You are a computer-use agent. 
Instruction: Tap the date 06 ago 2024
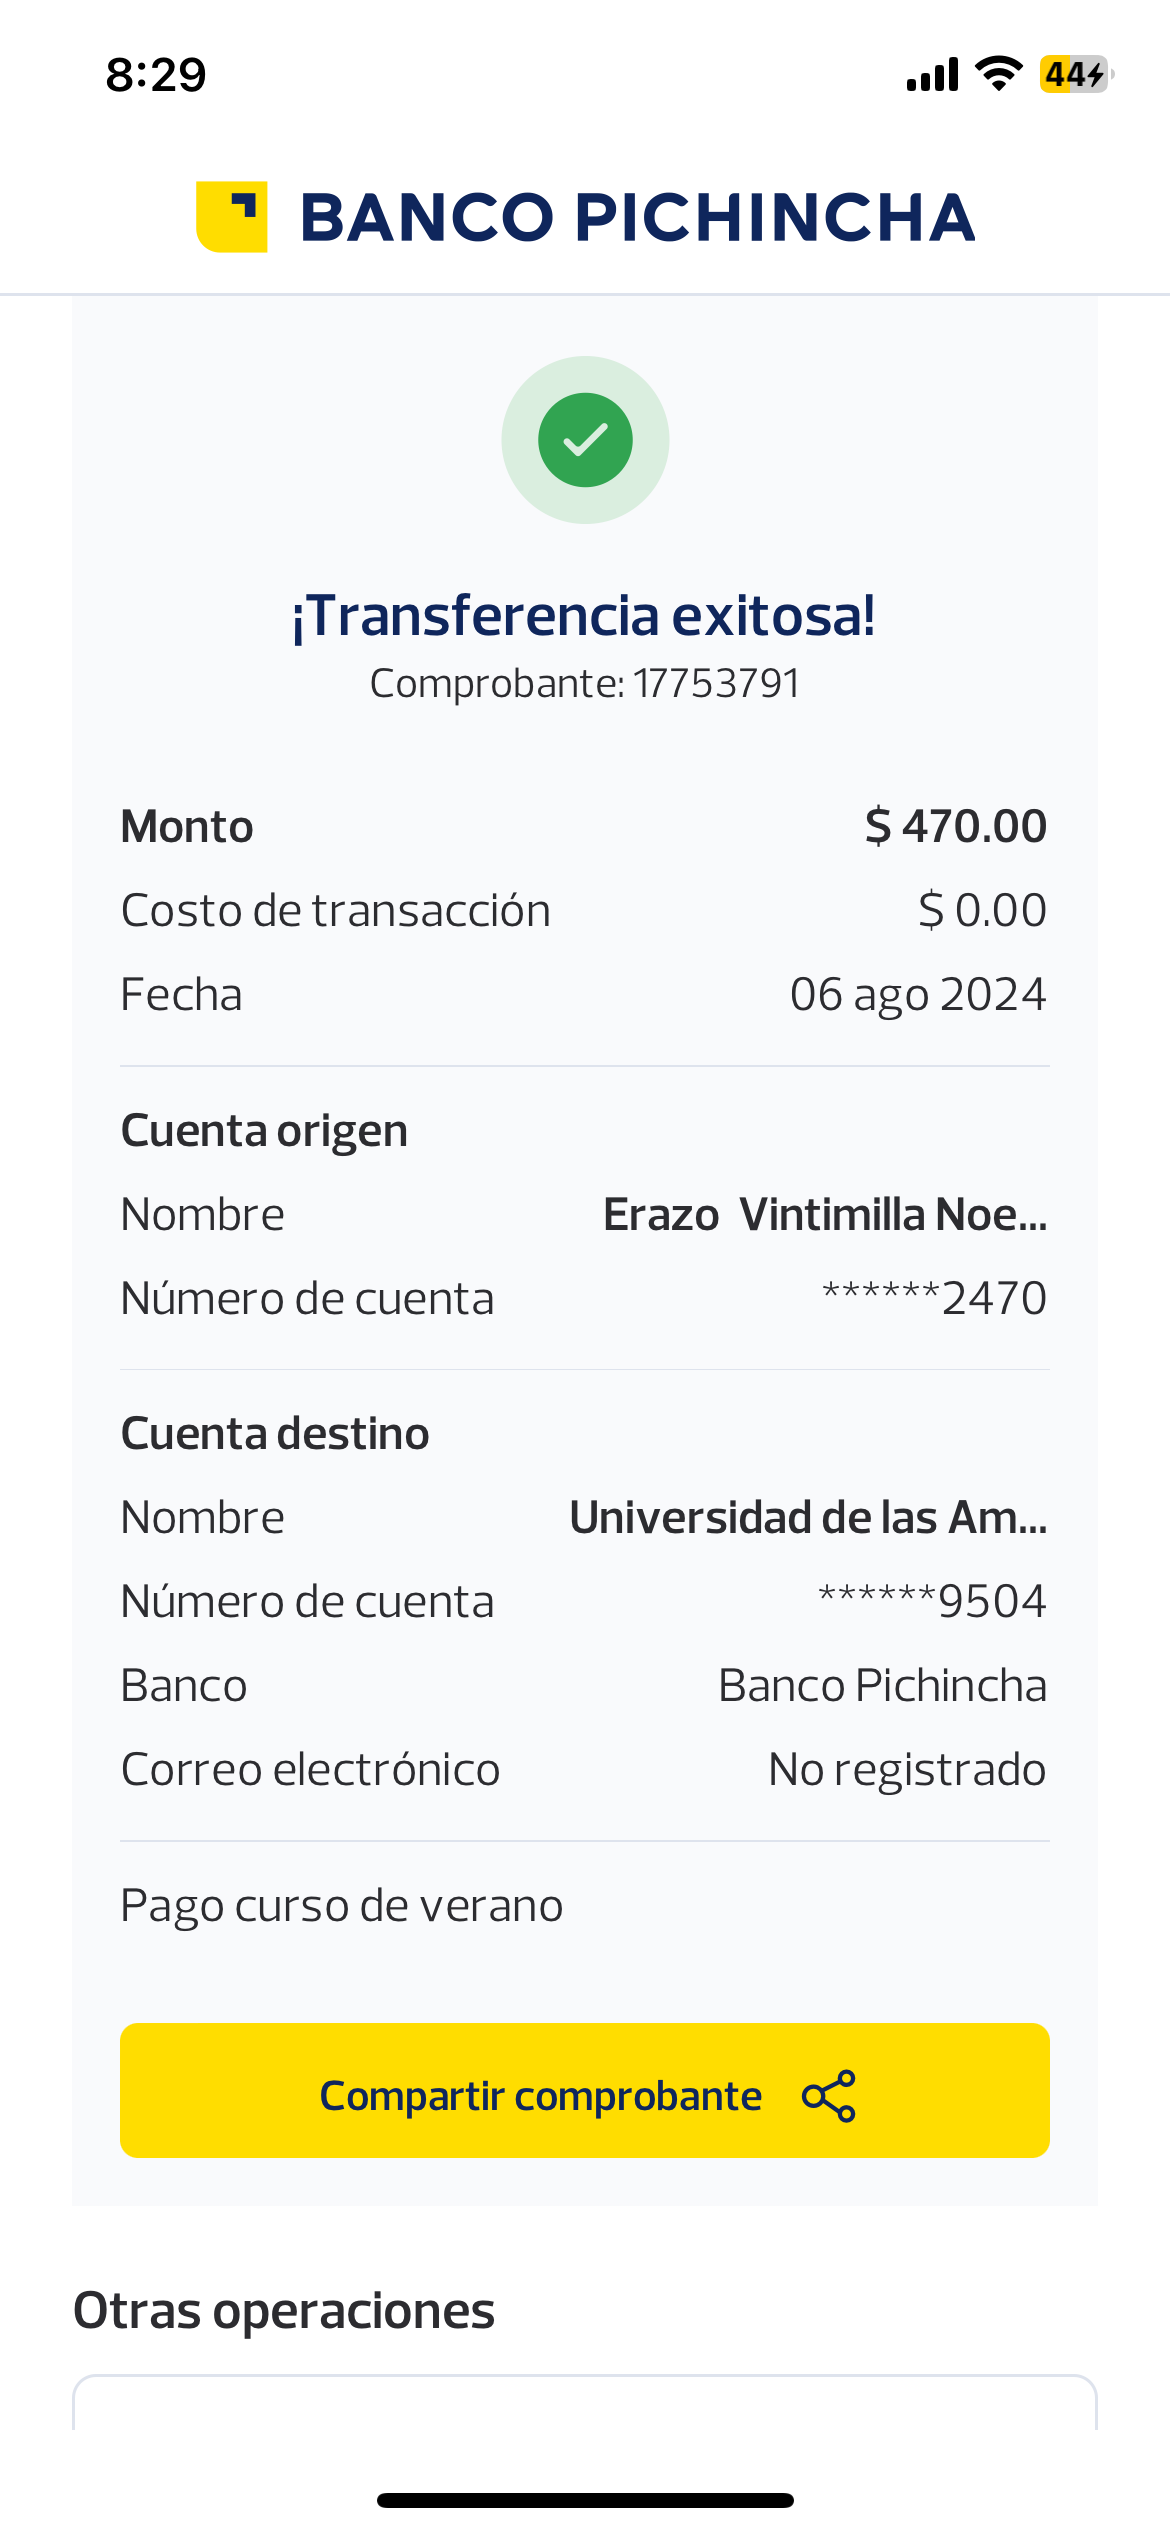tap(918, 995)
